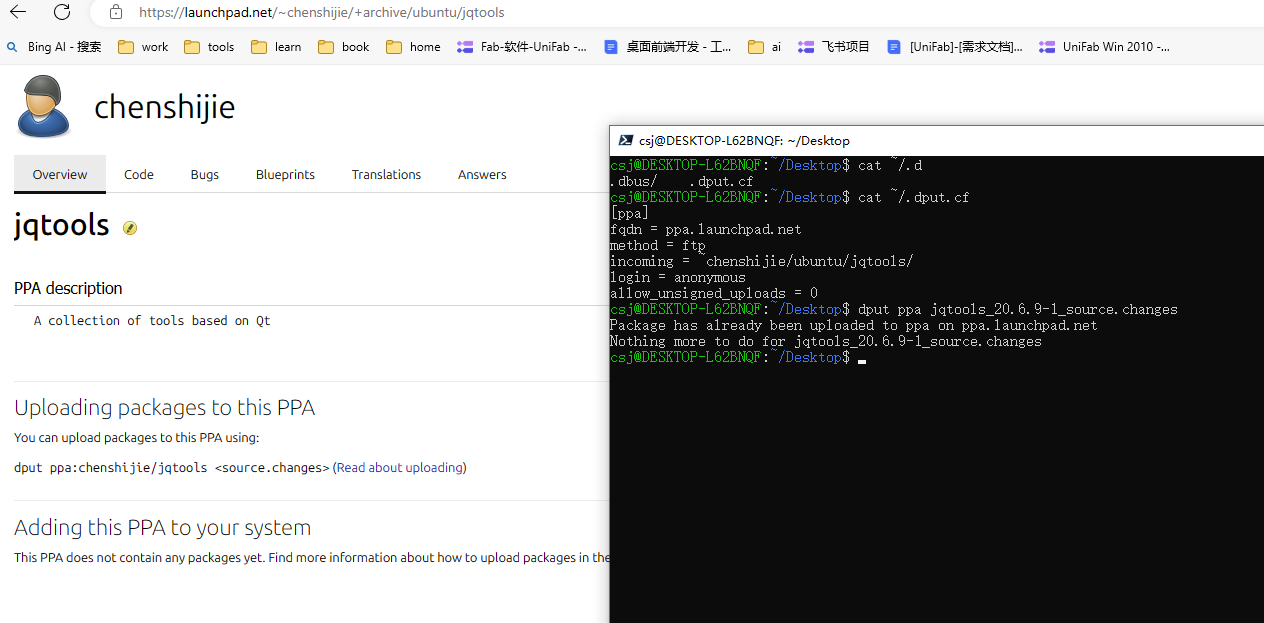
Task: Open the 飞书项目 bookmark
Action: (834, 46)
